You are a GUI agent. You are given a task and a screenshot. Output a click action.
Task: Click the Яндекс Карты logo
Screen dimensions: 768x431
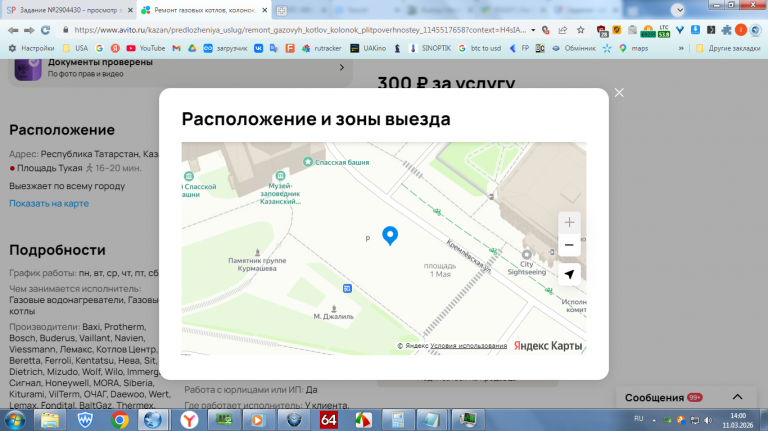pyautogui.click(x=548, y=346)
